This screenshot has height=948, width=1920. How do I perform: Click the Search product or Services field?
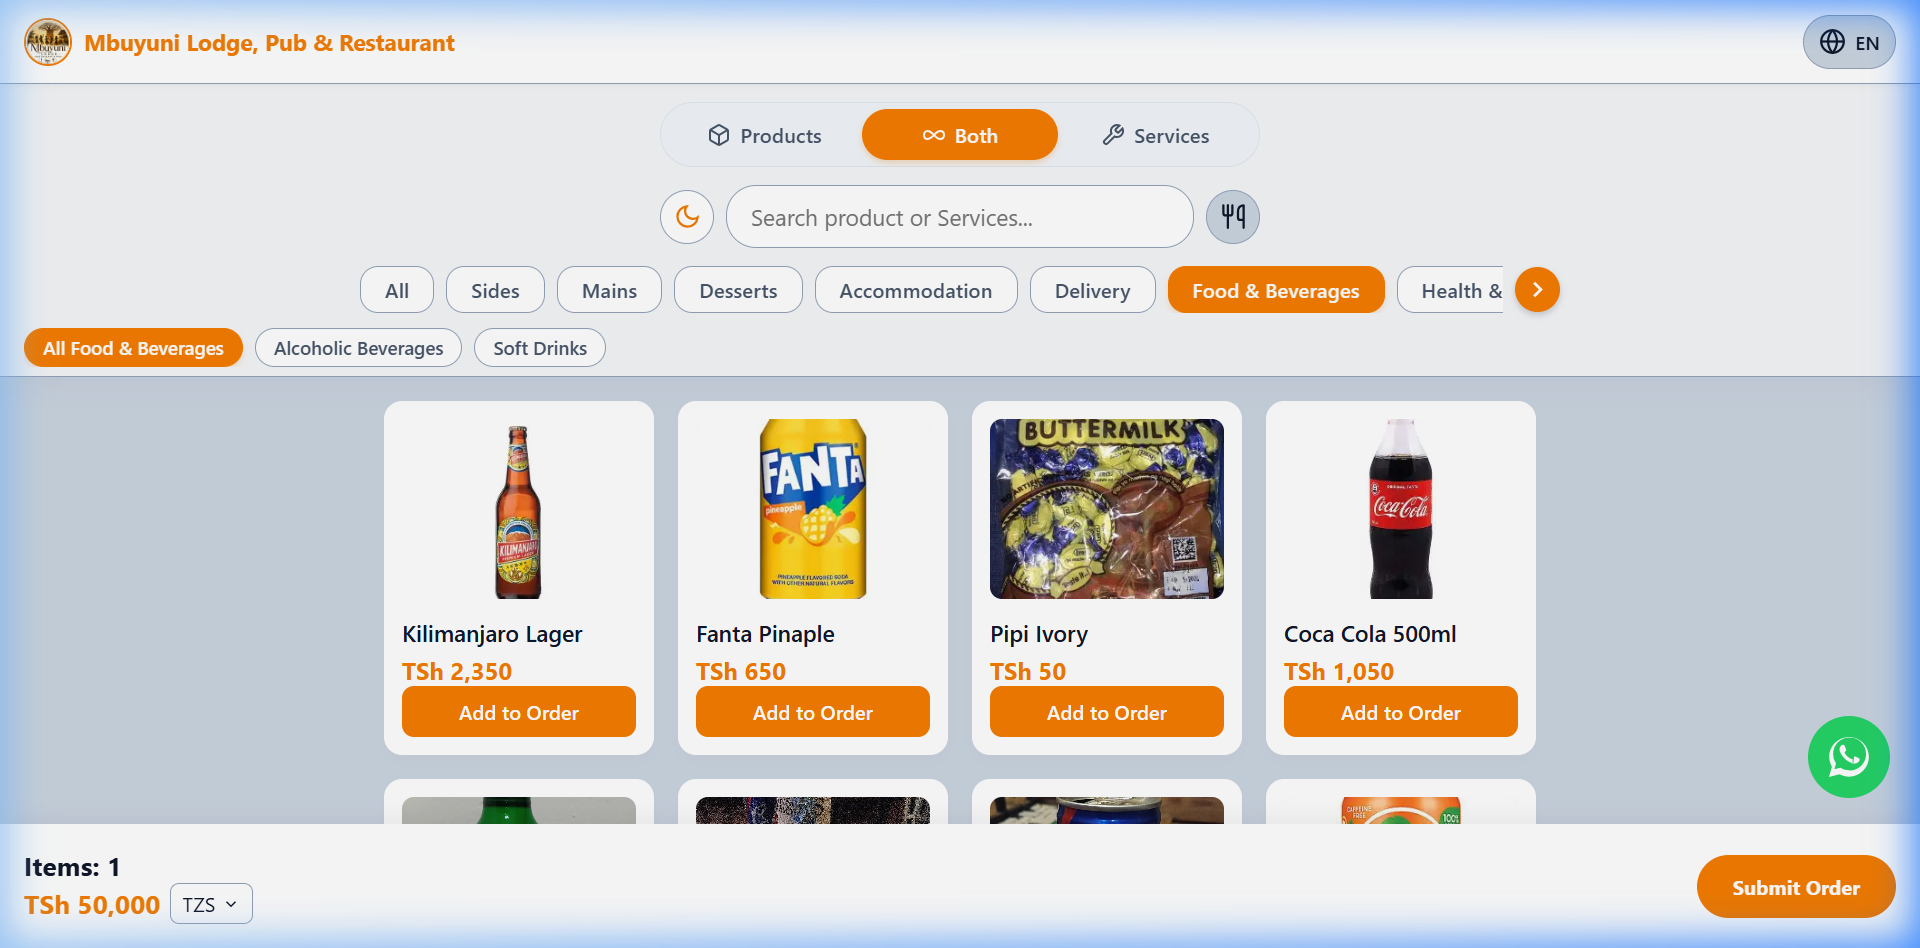pyautogui.click(x=960, y=217)
